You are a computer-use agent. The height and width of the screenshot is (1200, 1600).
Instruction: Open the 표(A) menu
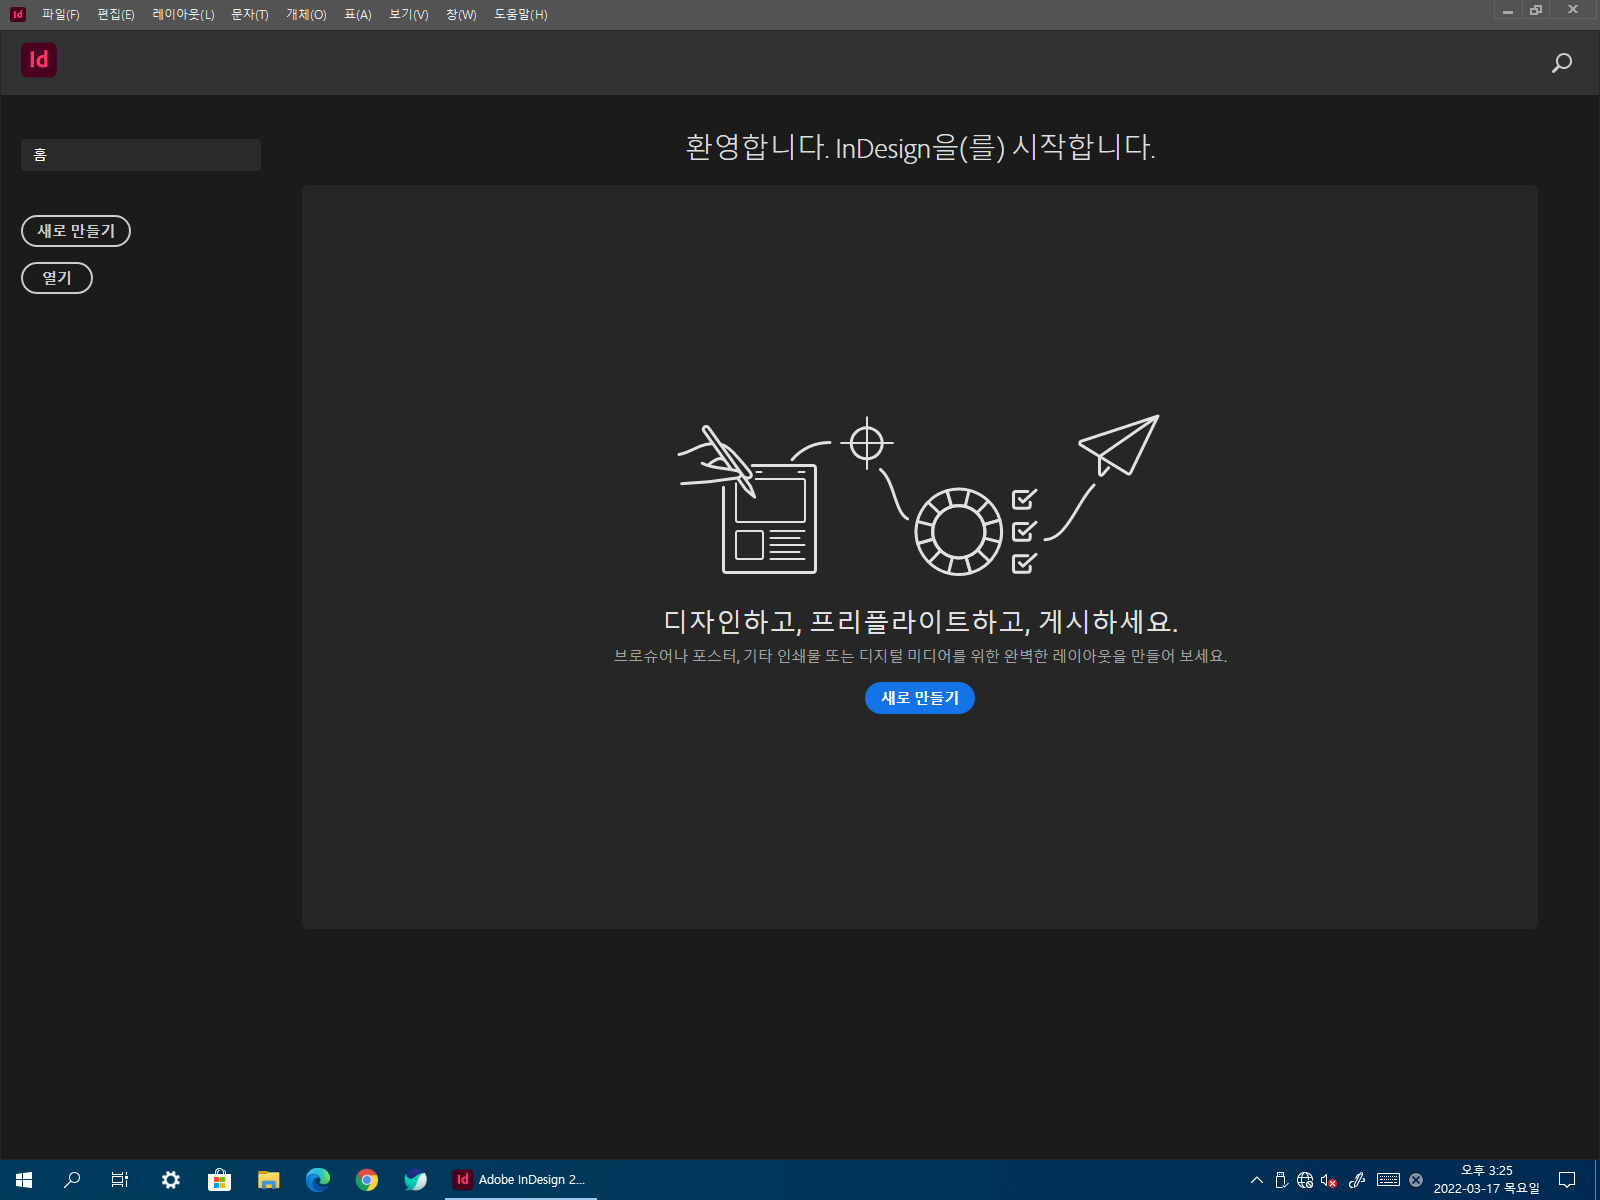click(358, 14)
